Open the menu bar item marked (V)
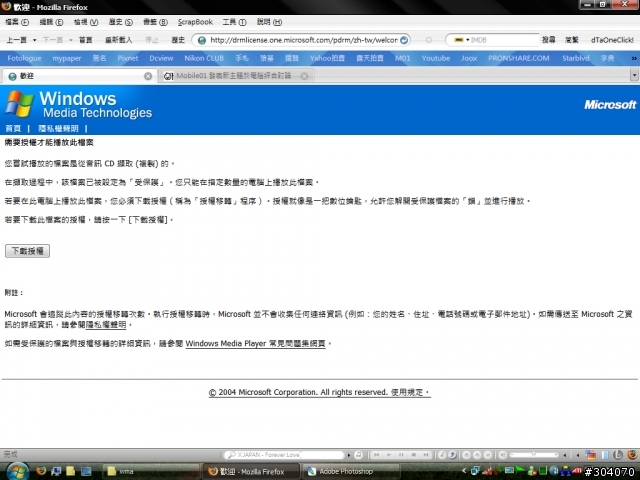The height and width of the screenshot is (480, 640). click(x=86, y=22)
